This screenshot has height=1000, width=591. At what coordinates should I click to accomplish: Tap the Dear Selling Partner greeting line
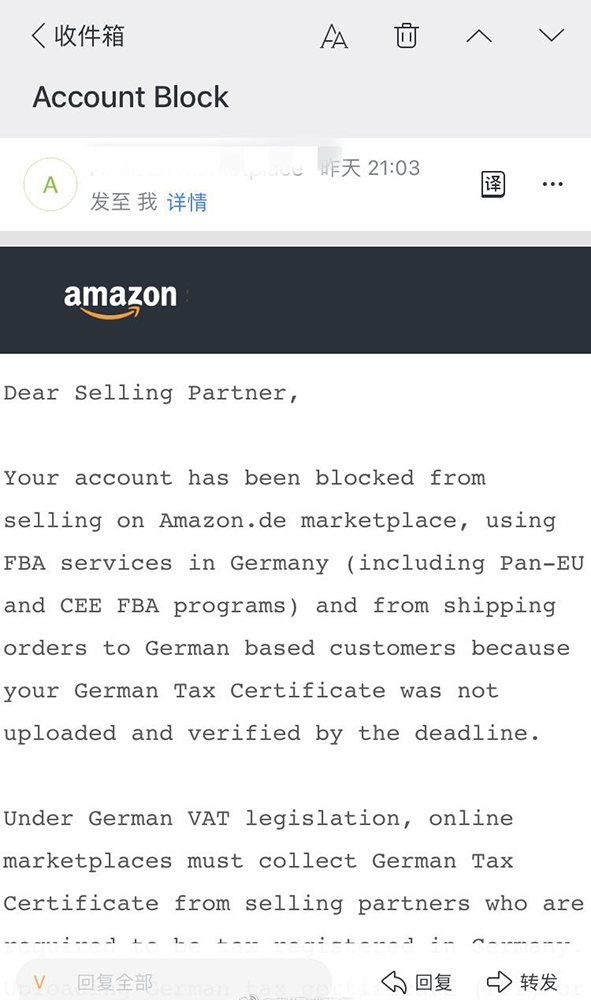(x=151, y=393)
